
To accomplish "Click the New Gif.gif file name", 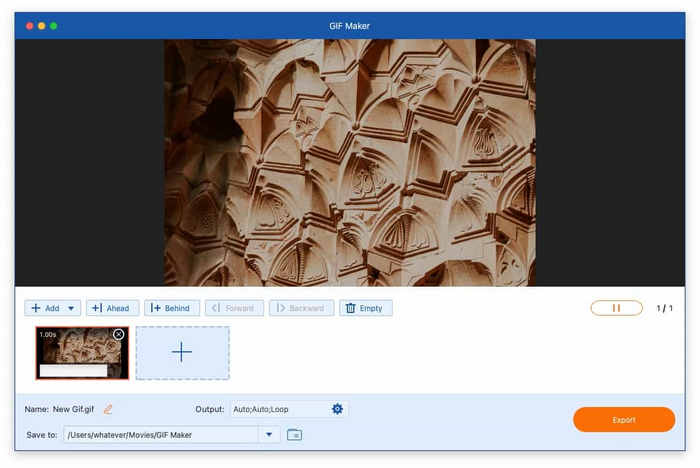I will pos(75,409).
